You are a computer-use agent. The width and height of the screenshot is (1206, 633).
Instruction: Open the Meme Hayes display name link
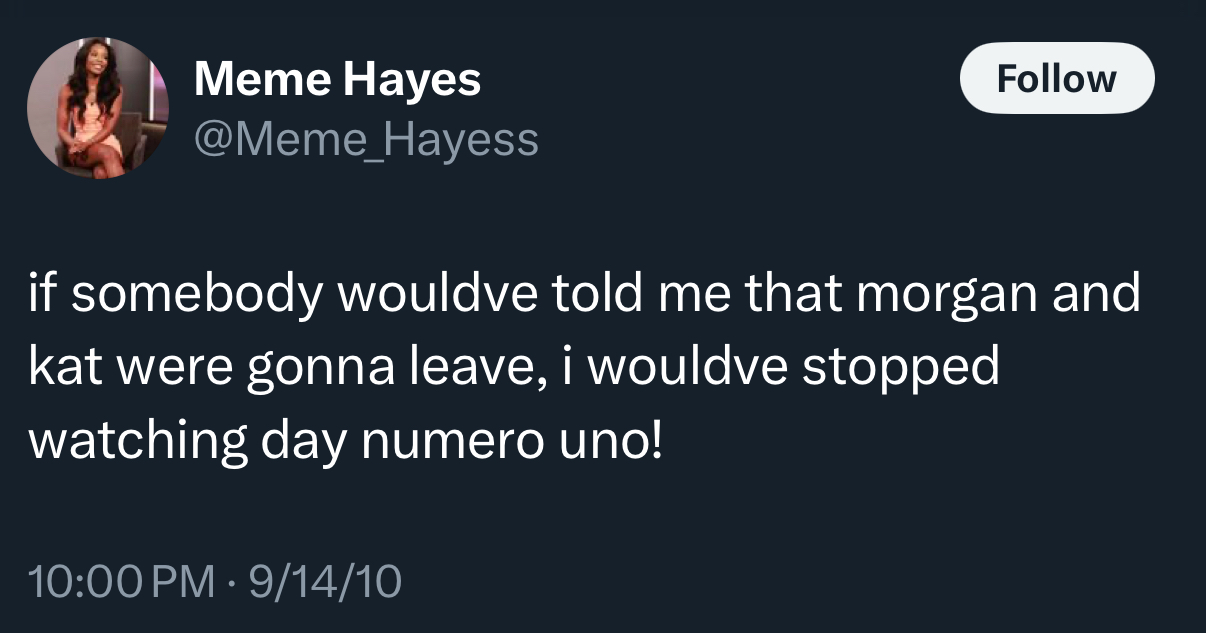coord(337,79)
